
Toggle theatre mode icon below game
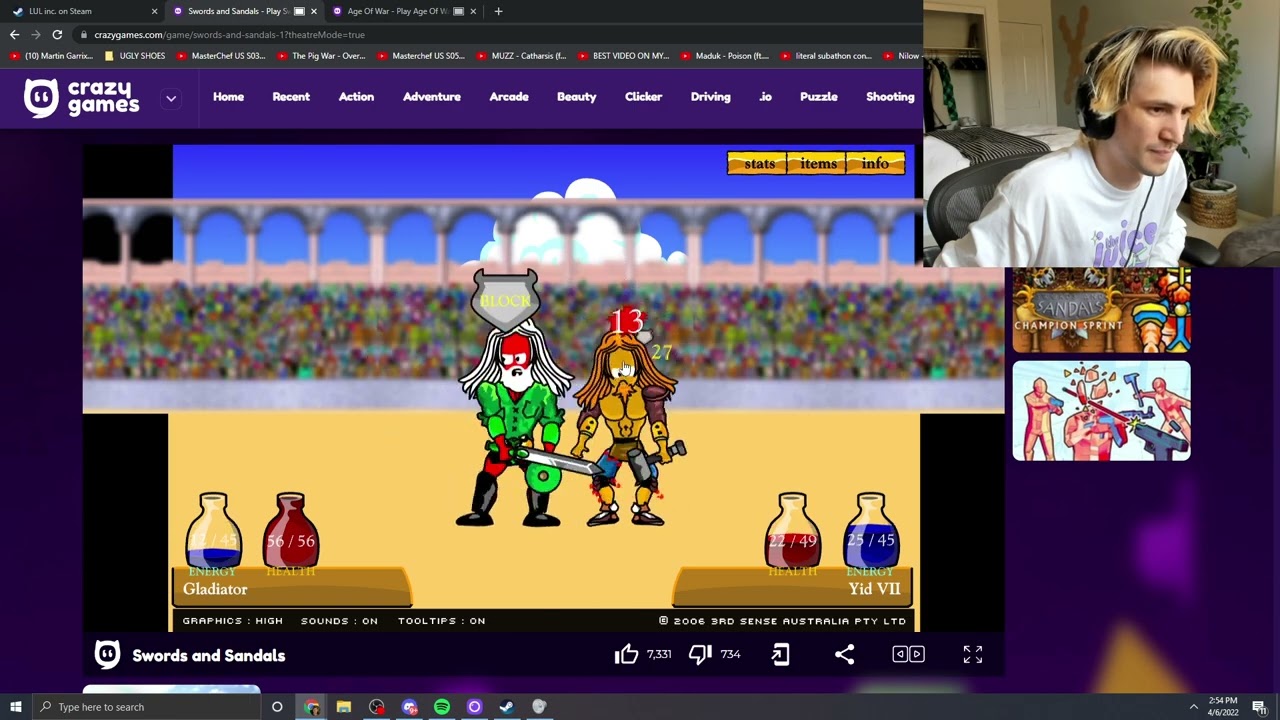point(908,654)
